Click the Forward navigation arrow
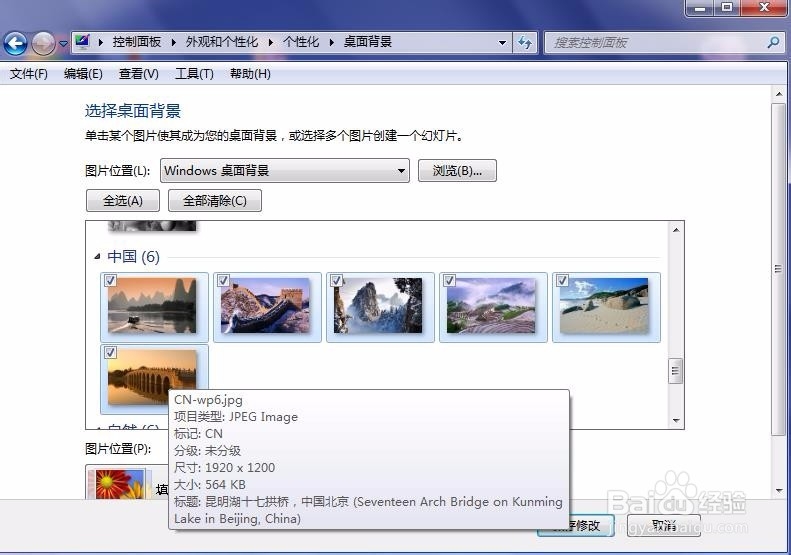Viewport: 791px width, 555px height. coord(43,43)
